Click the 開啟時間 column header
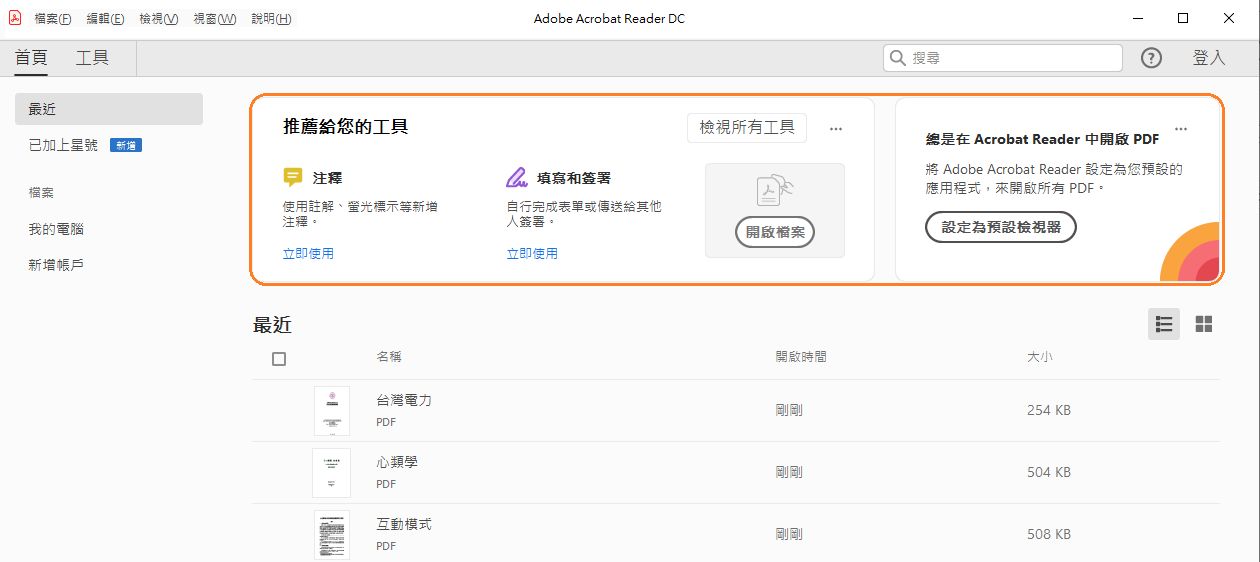 point(801,357)
